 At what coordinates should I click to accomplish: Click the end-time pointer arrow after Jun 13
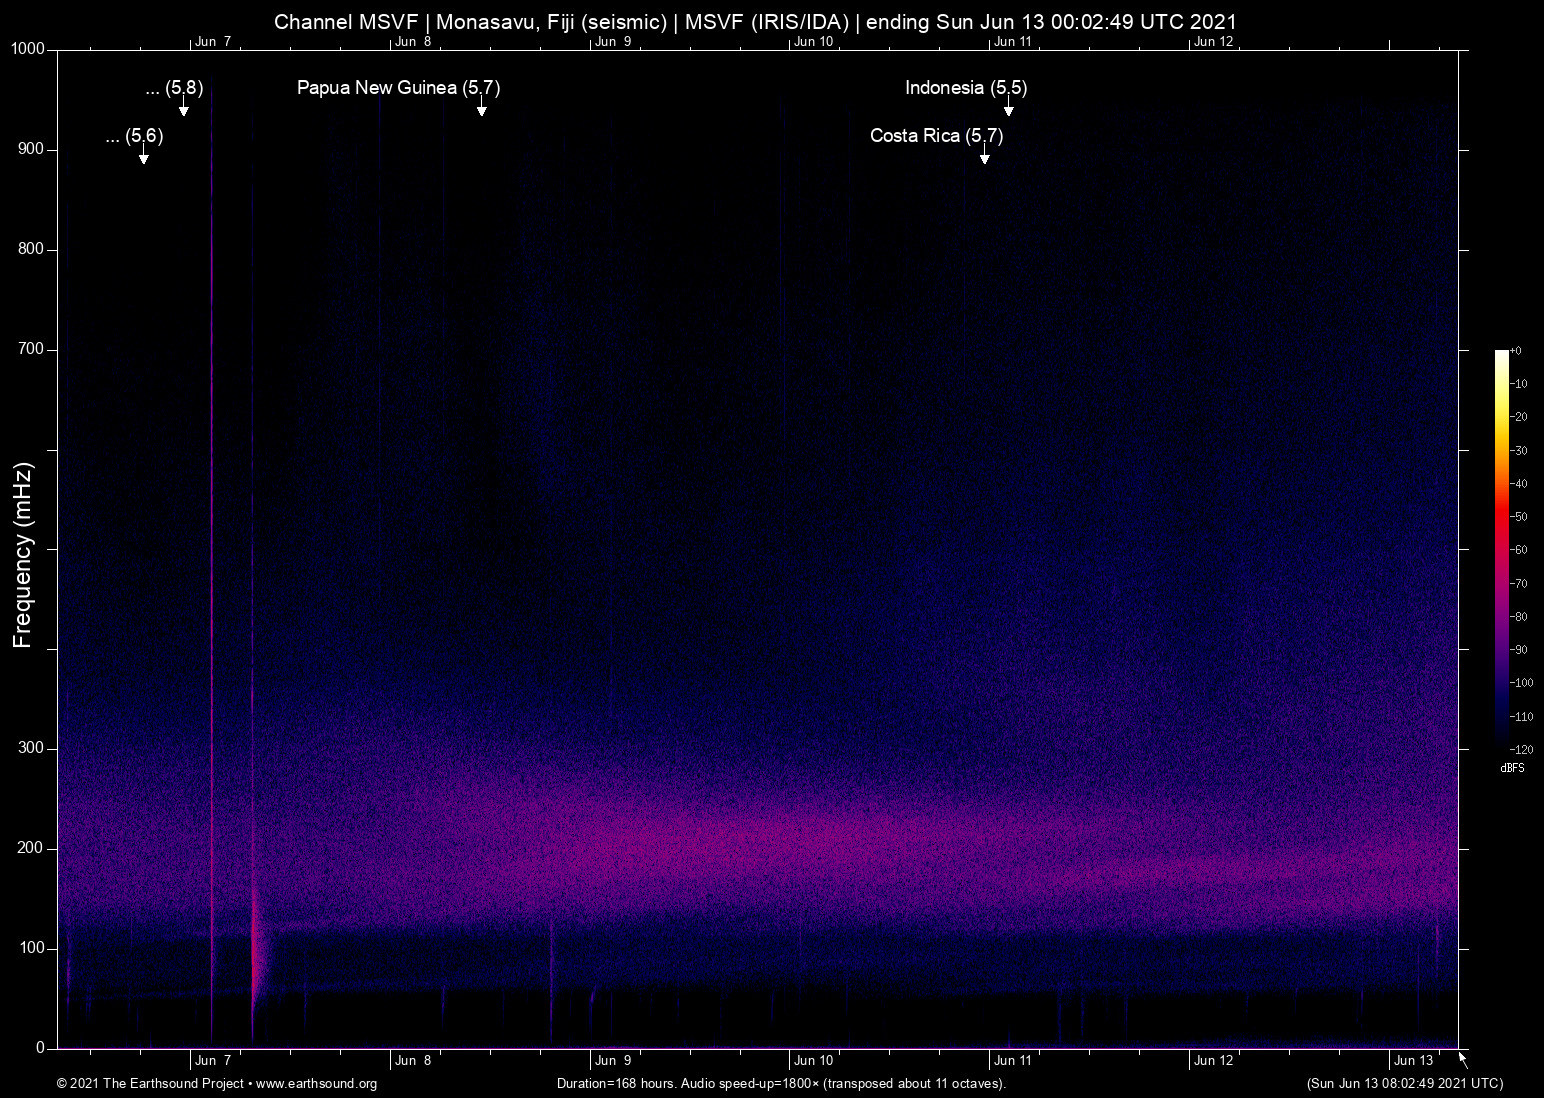(x=1463, y=1060)
